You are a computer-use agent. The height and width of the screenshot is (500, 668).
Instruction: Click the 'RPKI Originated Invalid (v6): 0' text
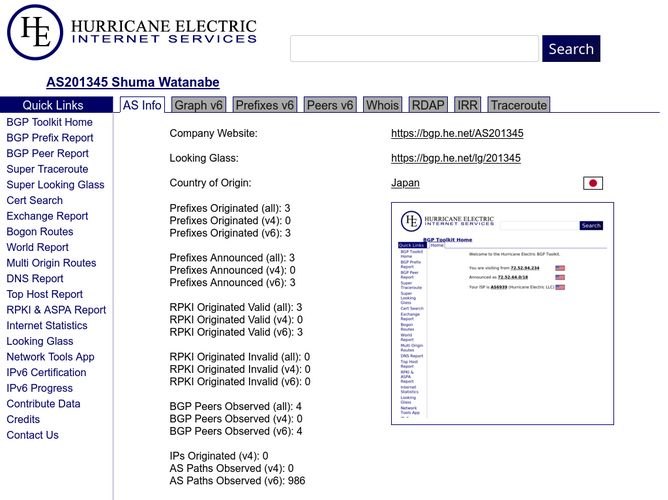click(240, 382)
